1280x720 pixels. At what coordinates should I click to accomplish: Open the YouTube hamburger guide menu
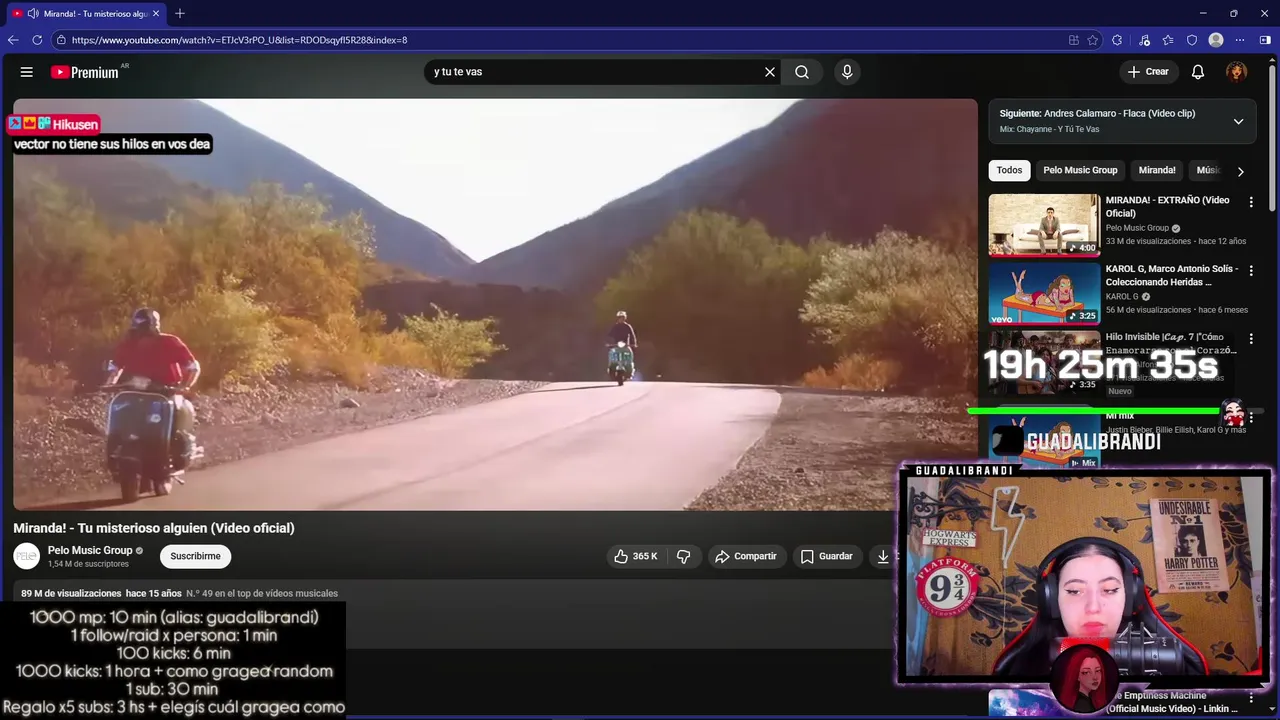27,72
